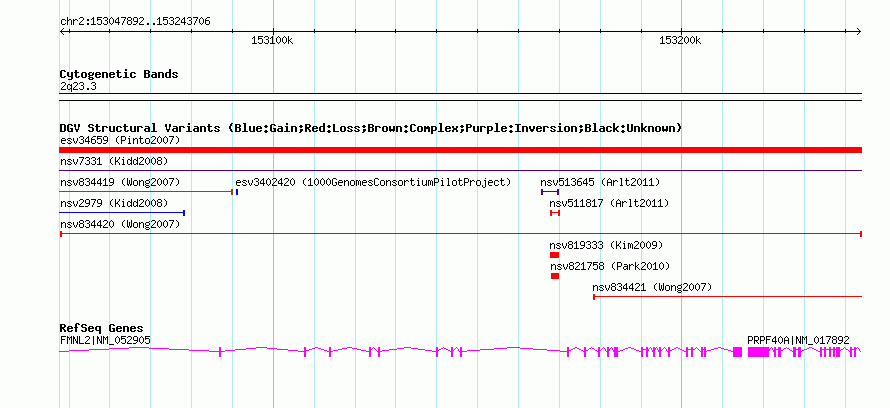Viewport: 890px width, 408px height.
Task: Open the FMNL2|NM_052905 gene label
Action: tap(105, 340)
